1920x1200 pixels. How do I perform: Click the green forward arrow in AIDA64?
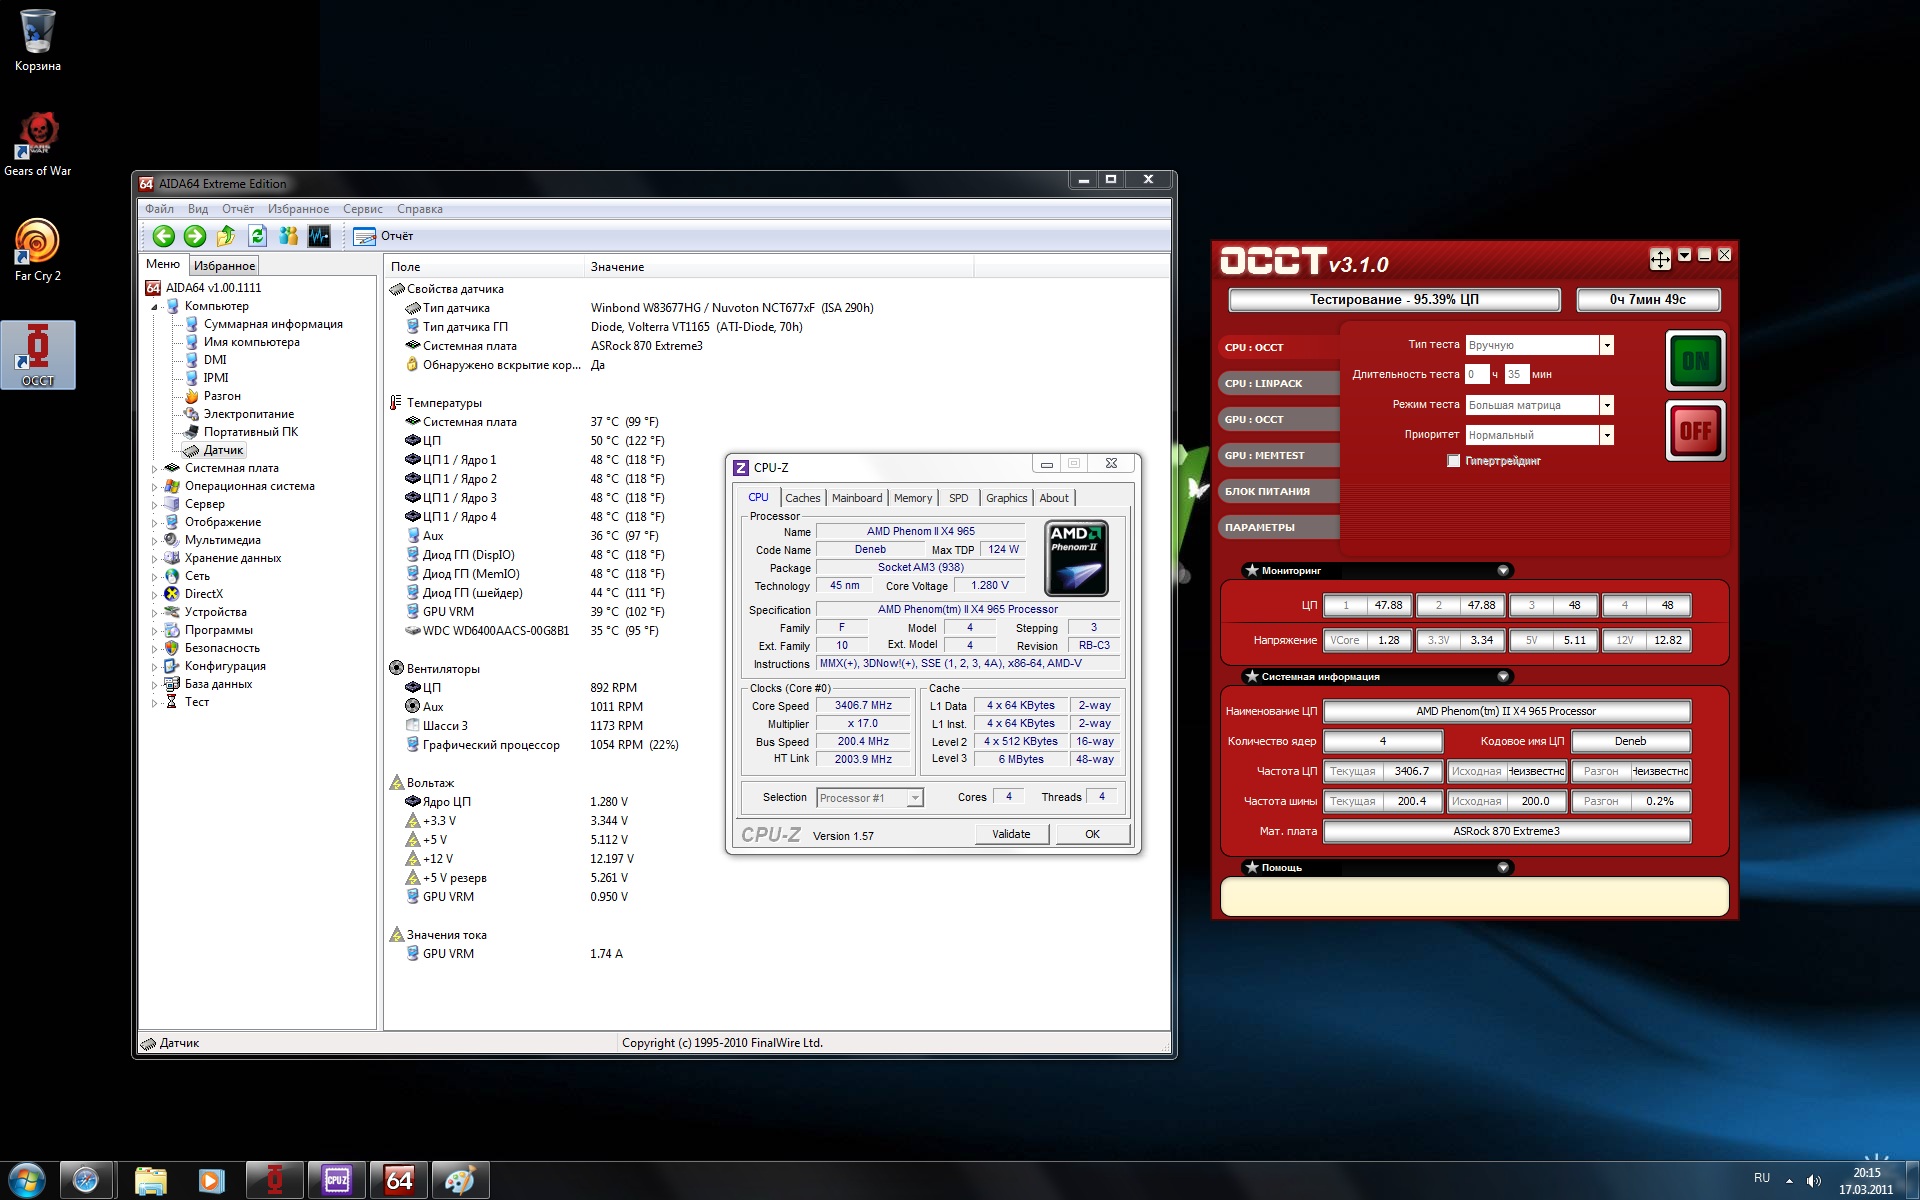(x=195, y=236)
